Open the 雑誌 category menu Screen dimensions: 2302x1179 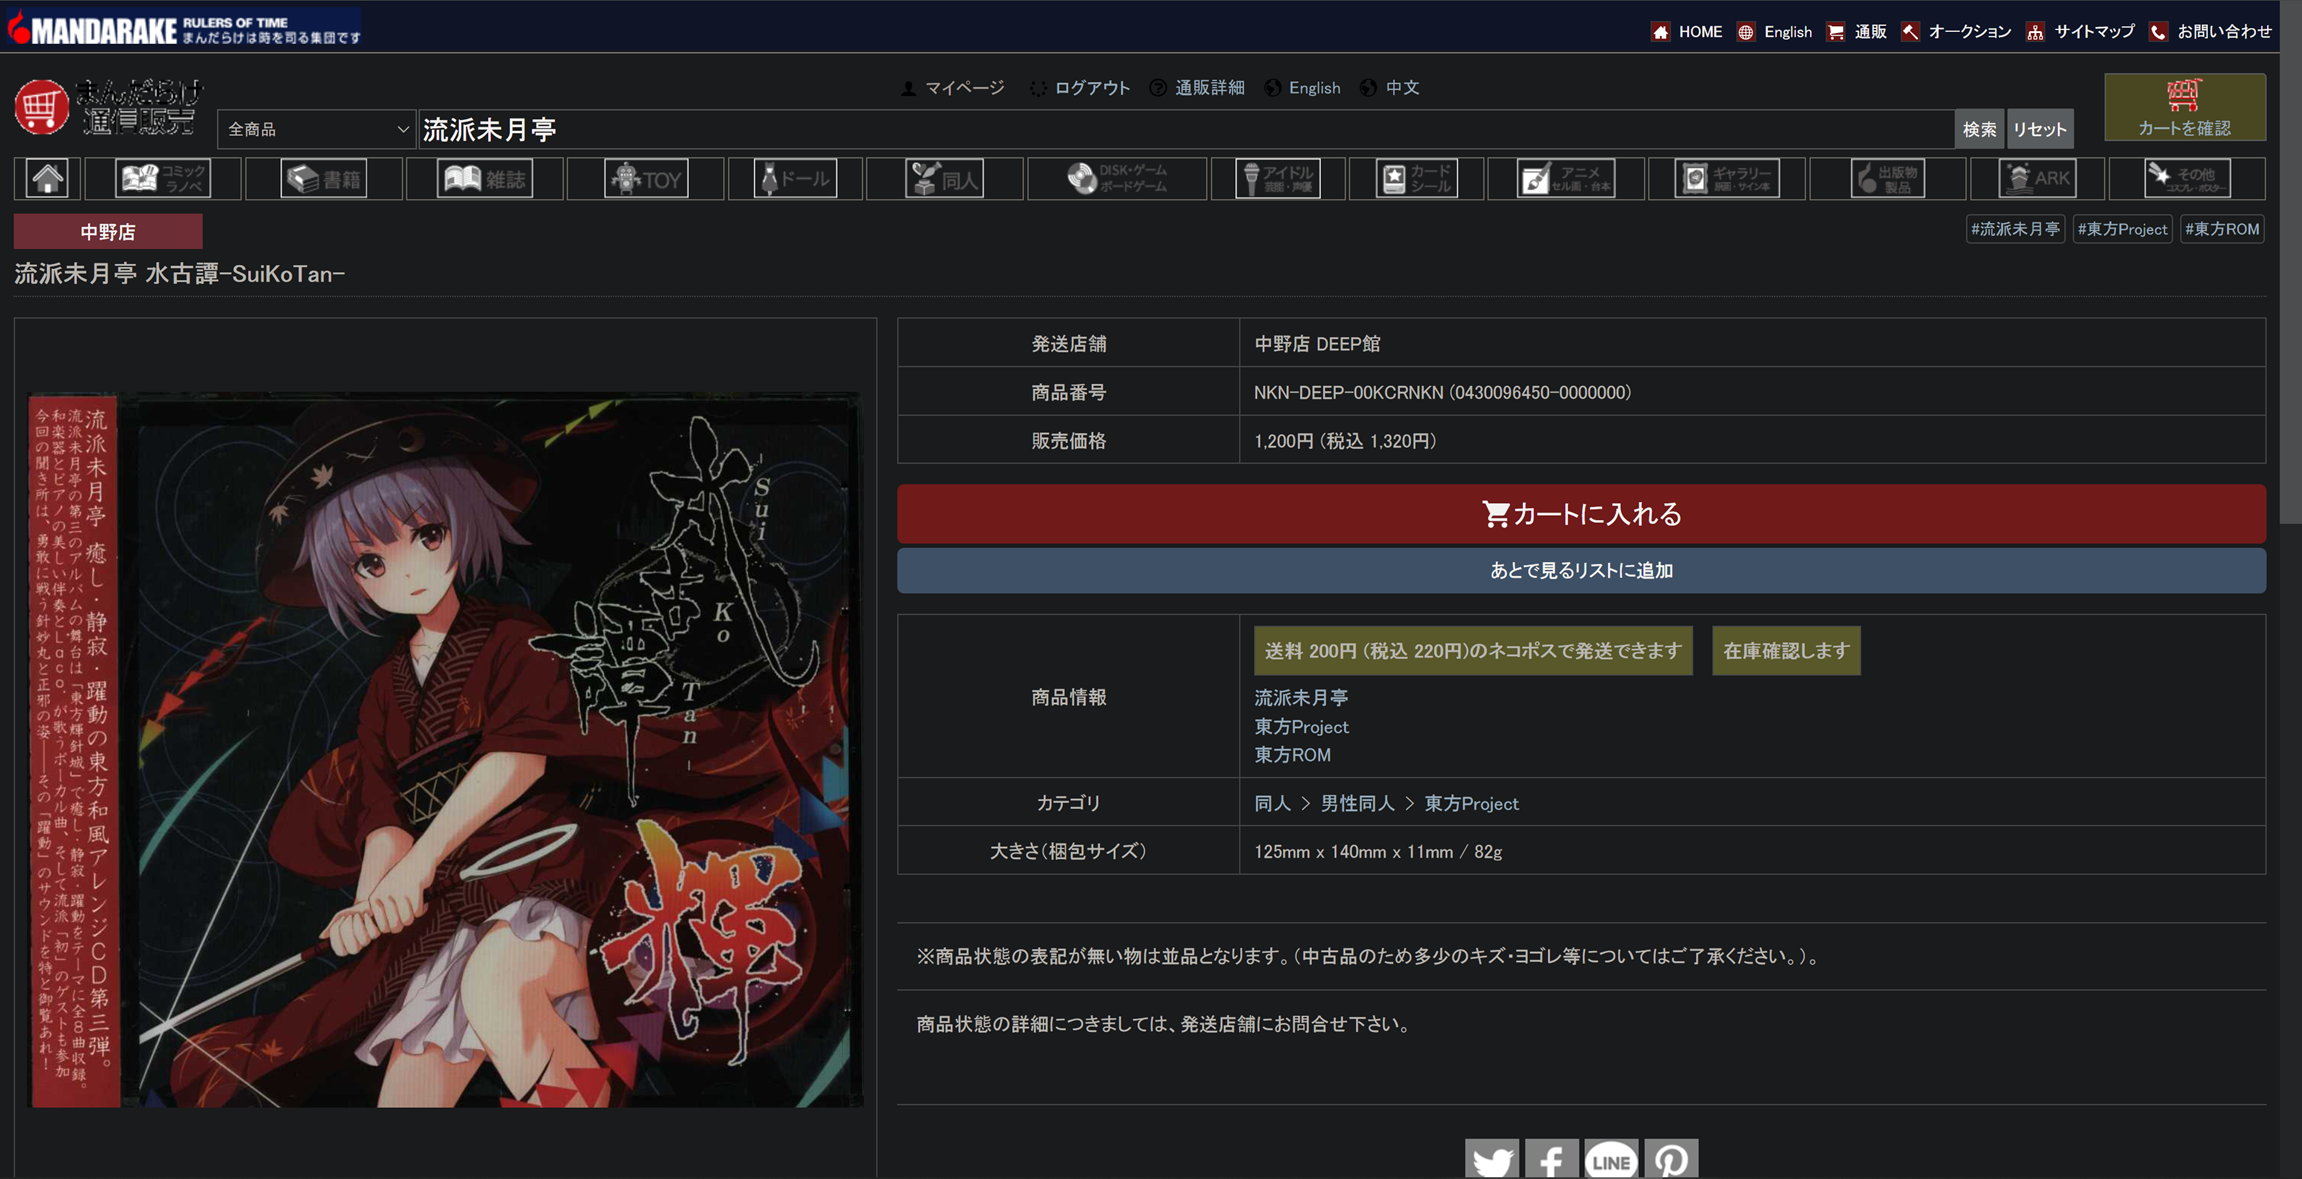tap(485, 179)
